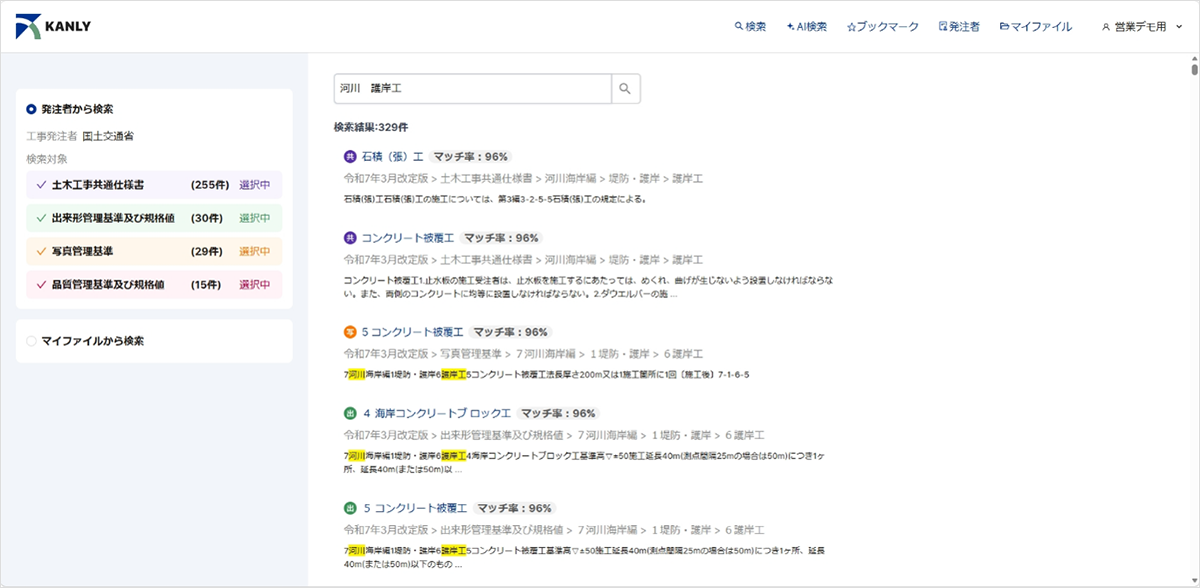Open AI検索 in top navigation

tap(807, 27)
